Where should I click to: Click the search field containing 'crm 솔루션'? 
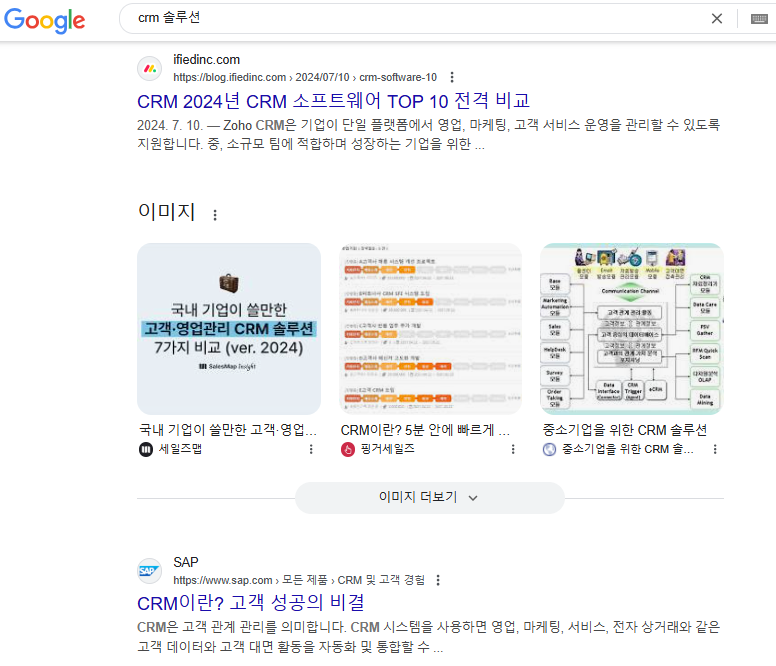416,18
